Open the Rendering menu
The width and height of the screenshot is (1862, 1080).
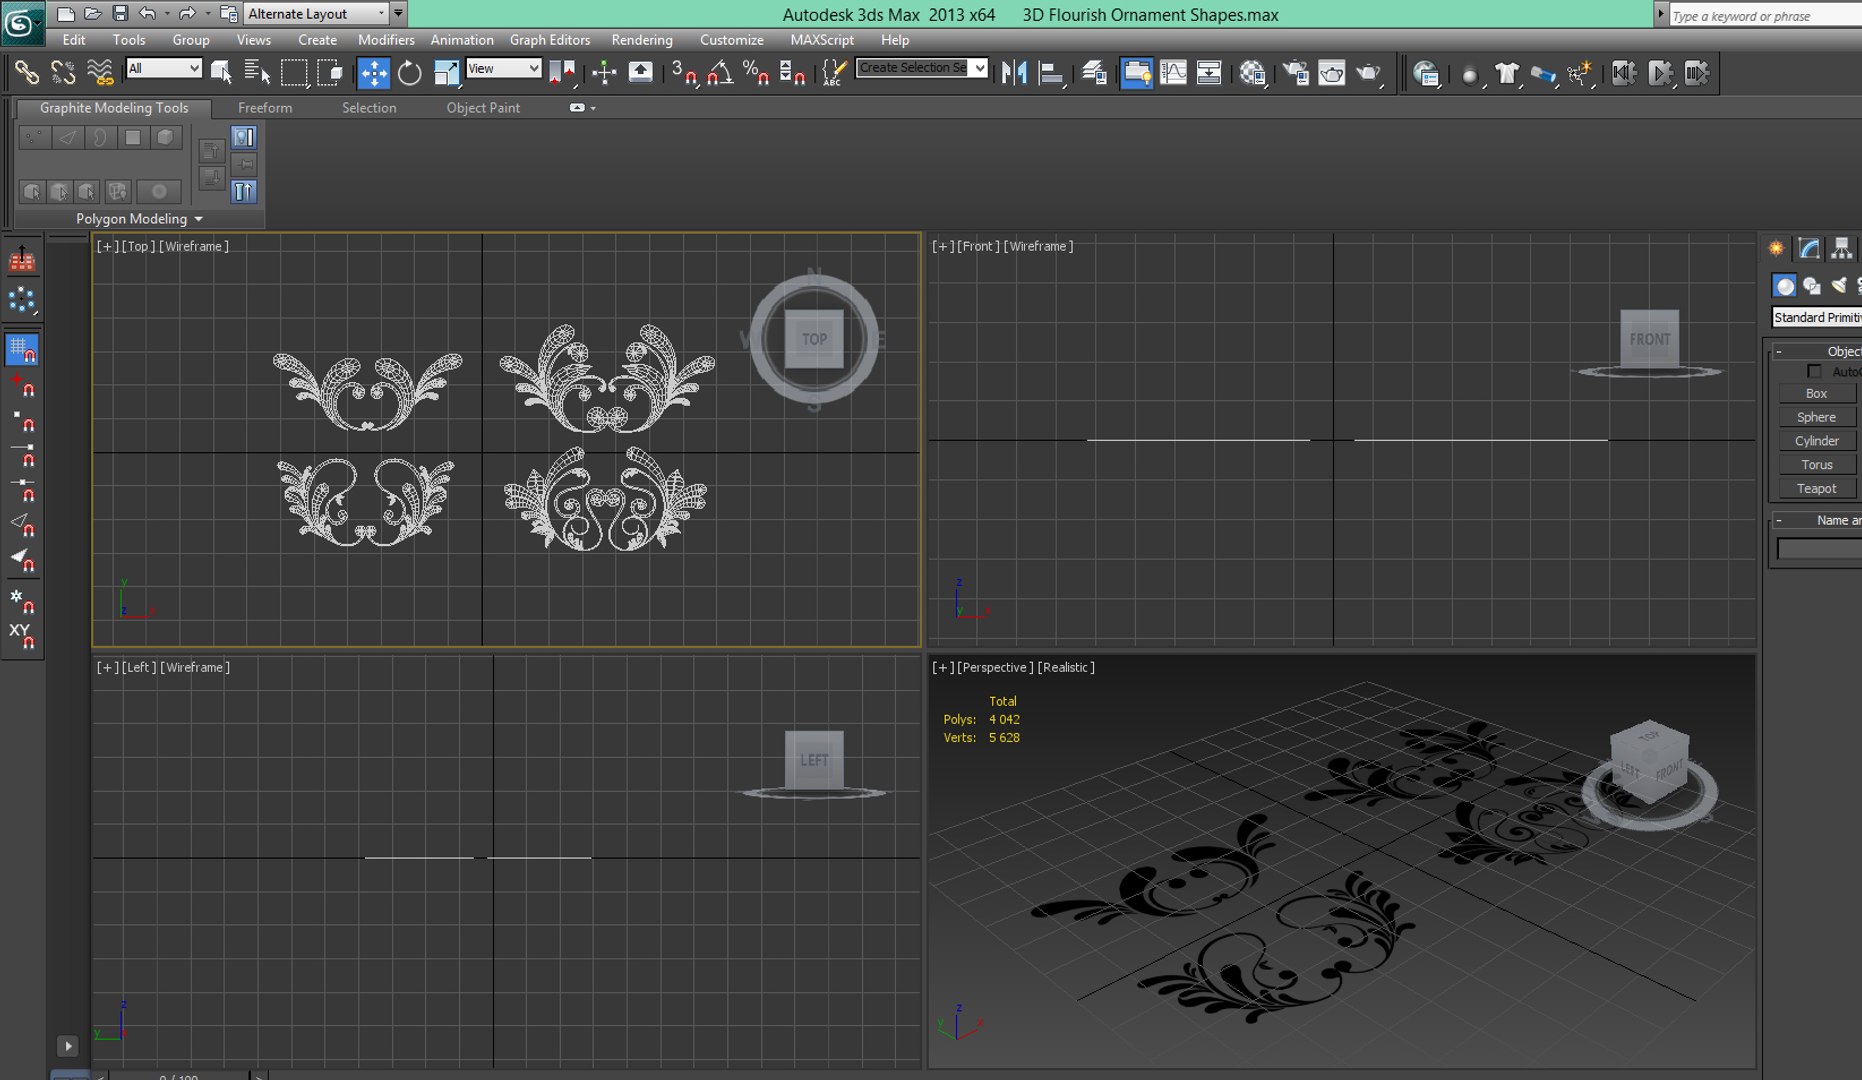point(642,40)
